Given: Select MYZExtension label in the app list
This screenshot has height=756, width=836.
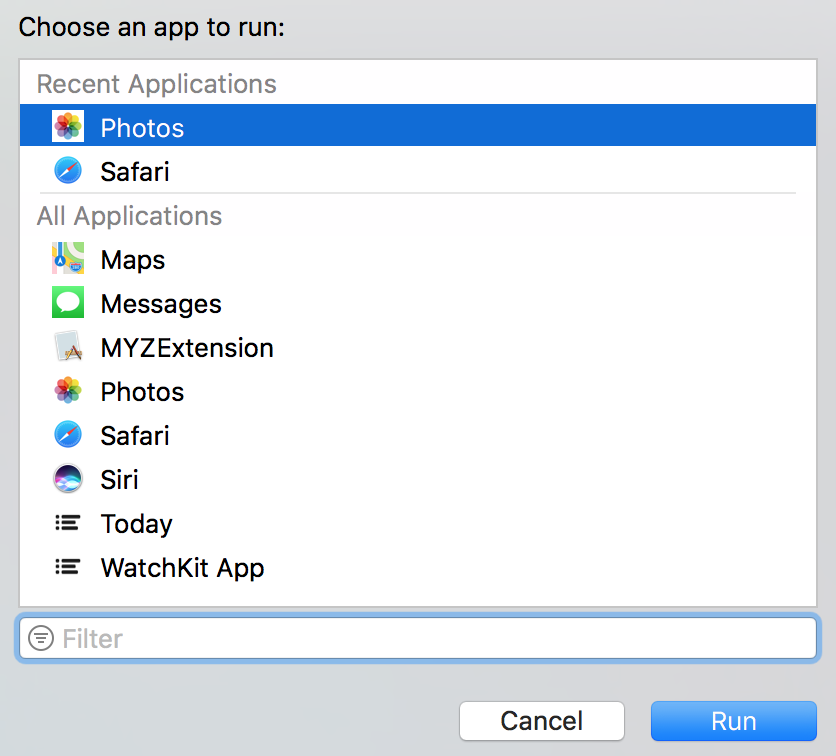Looking at the screenshot, I should click(x=187, y=348).
